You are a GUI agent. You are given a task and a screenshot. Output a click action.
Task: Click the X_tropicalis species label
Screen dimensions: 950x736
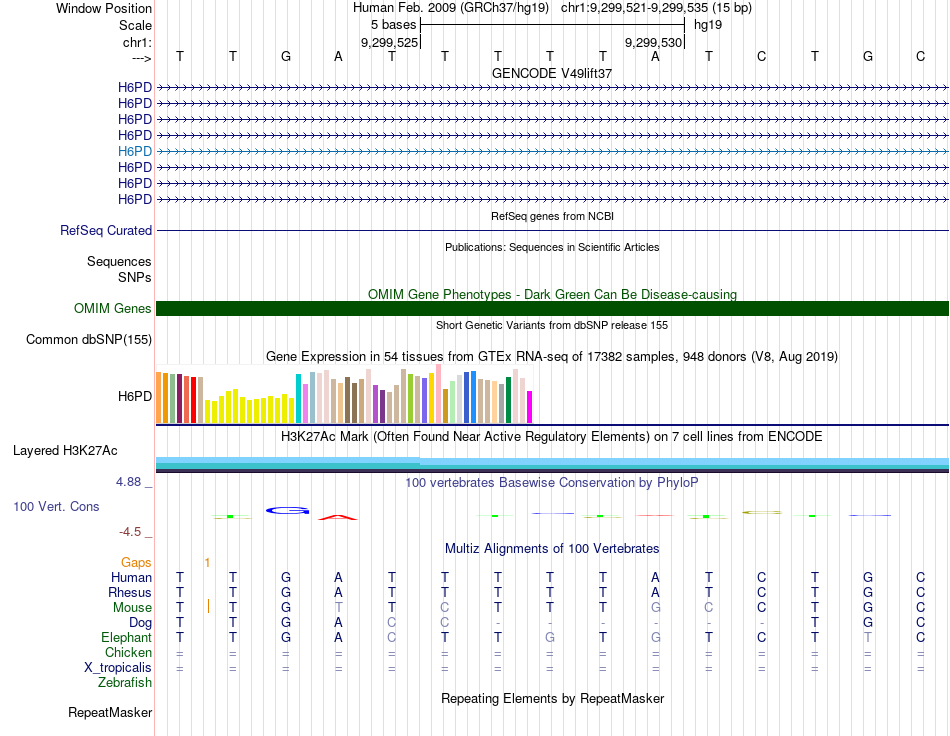coord(118,668)
